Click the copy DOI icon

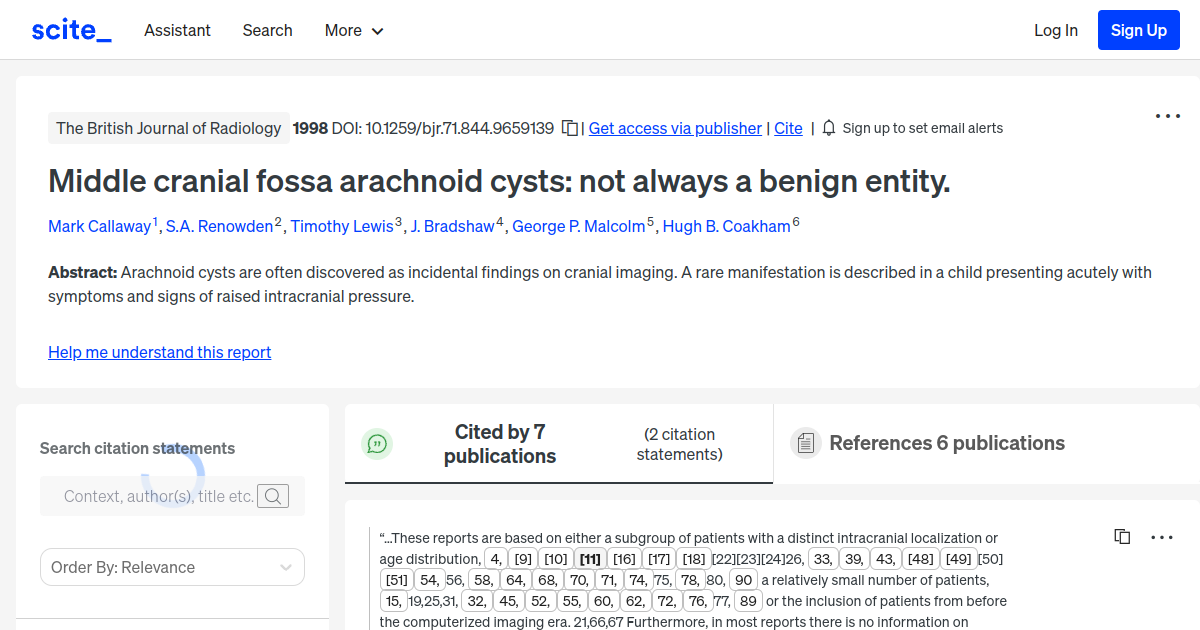(568, 128)
